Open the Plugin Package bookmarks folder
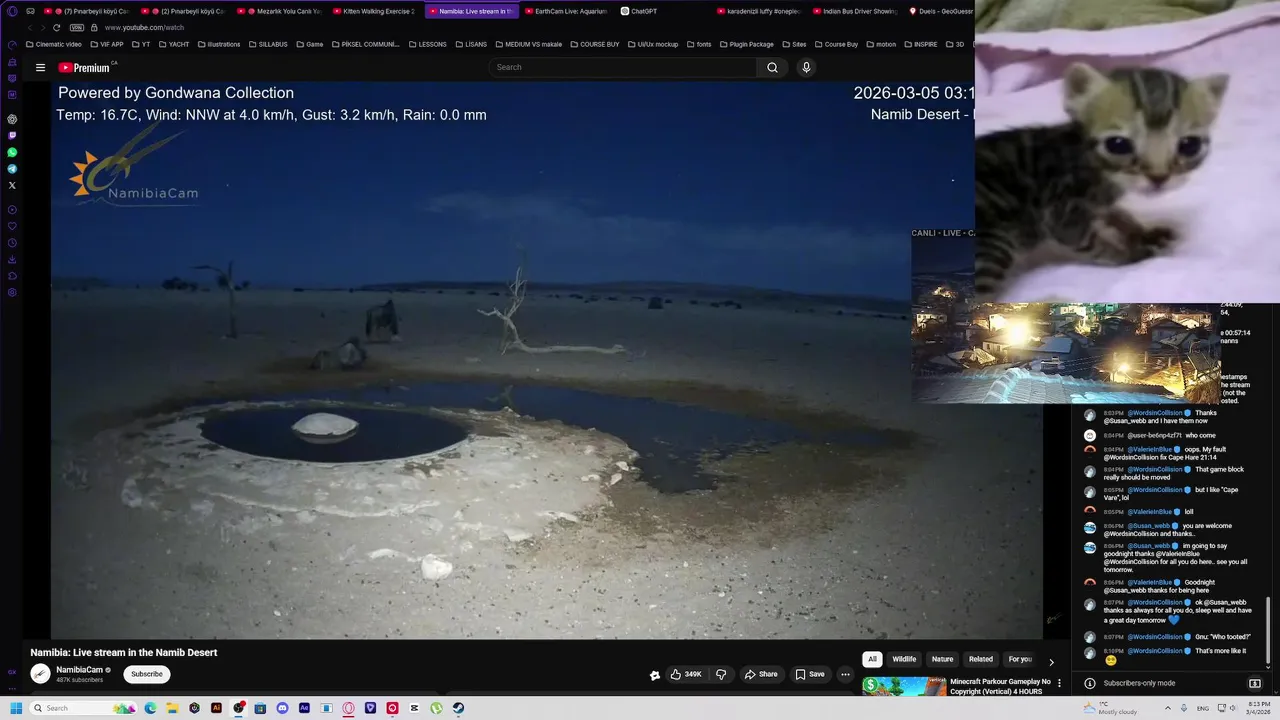1280x720 pixels. pos(746,44)
